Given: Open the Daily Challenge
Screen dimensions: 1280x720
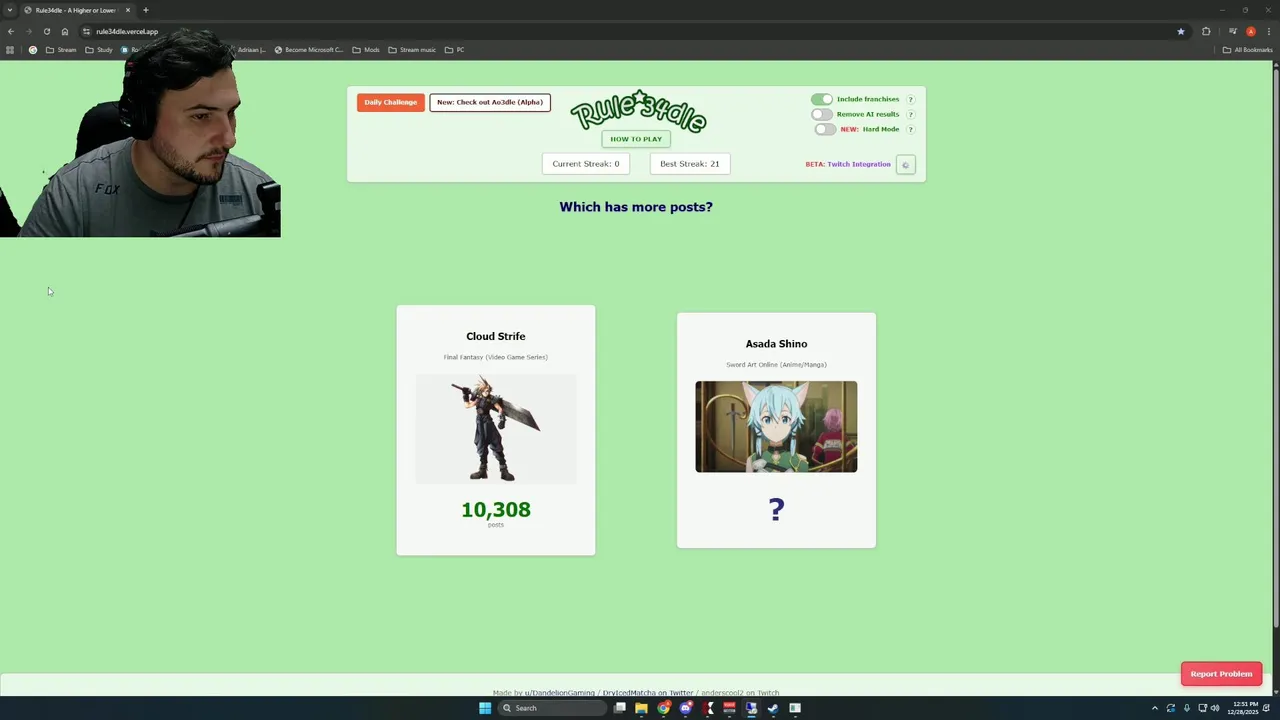Looking at the screenshot, I should pos(390,102).
